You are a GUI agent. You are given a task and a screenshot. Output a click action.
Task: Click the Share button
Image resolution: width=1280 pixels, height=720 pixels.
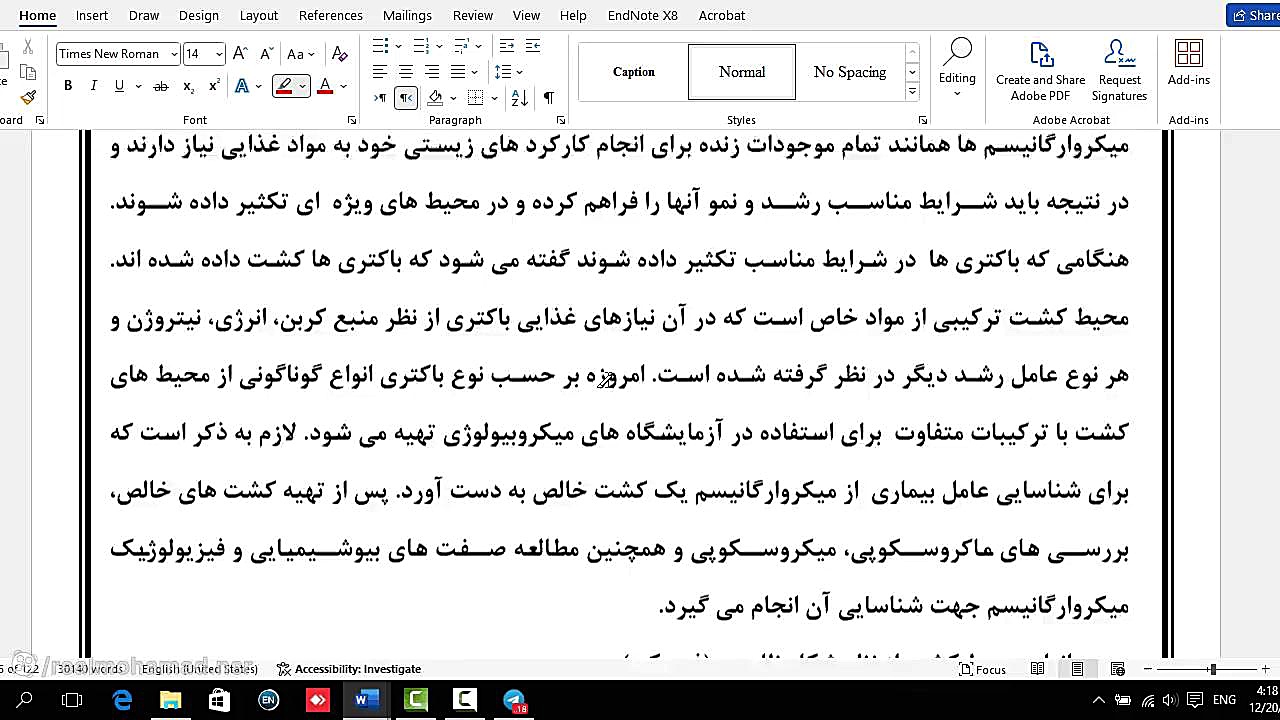pyautogui.click(x=1254, y=15)
